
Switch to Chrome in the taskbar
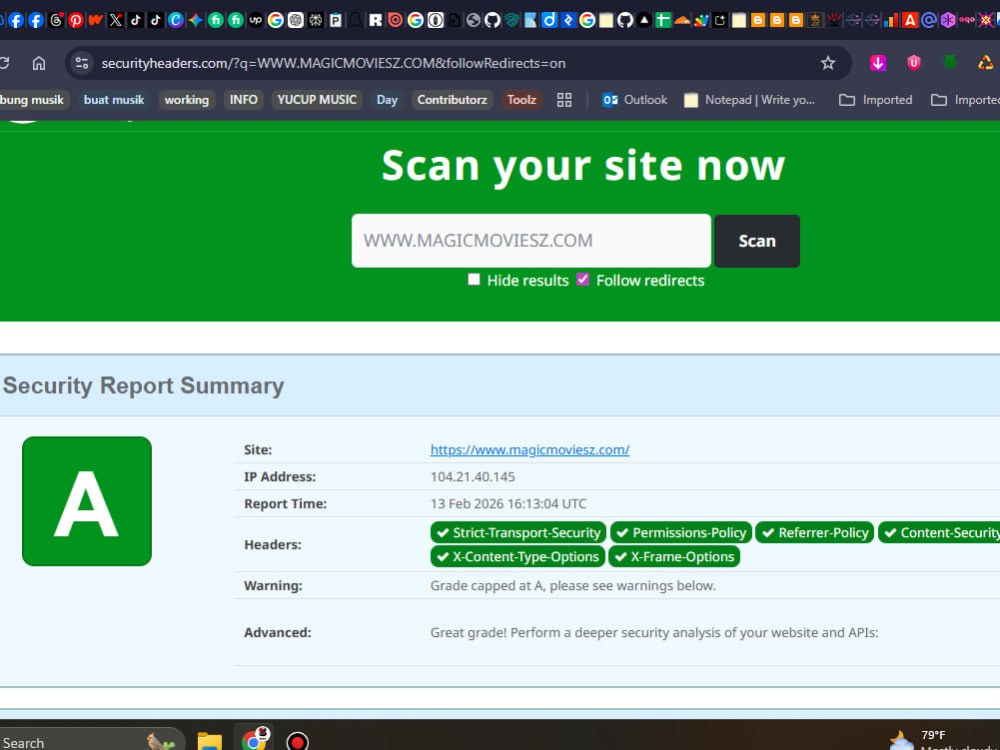(254, 740)
